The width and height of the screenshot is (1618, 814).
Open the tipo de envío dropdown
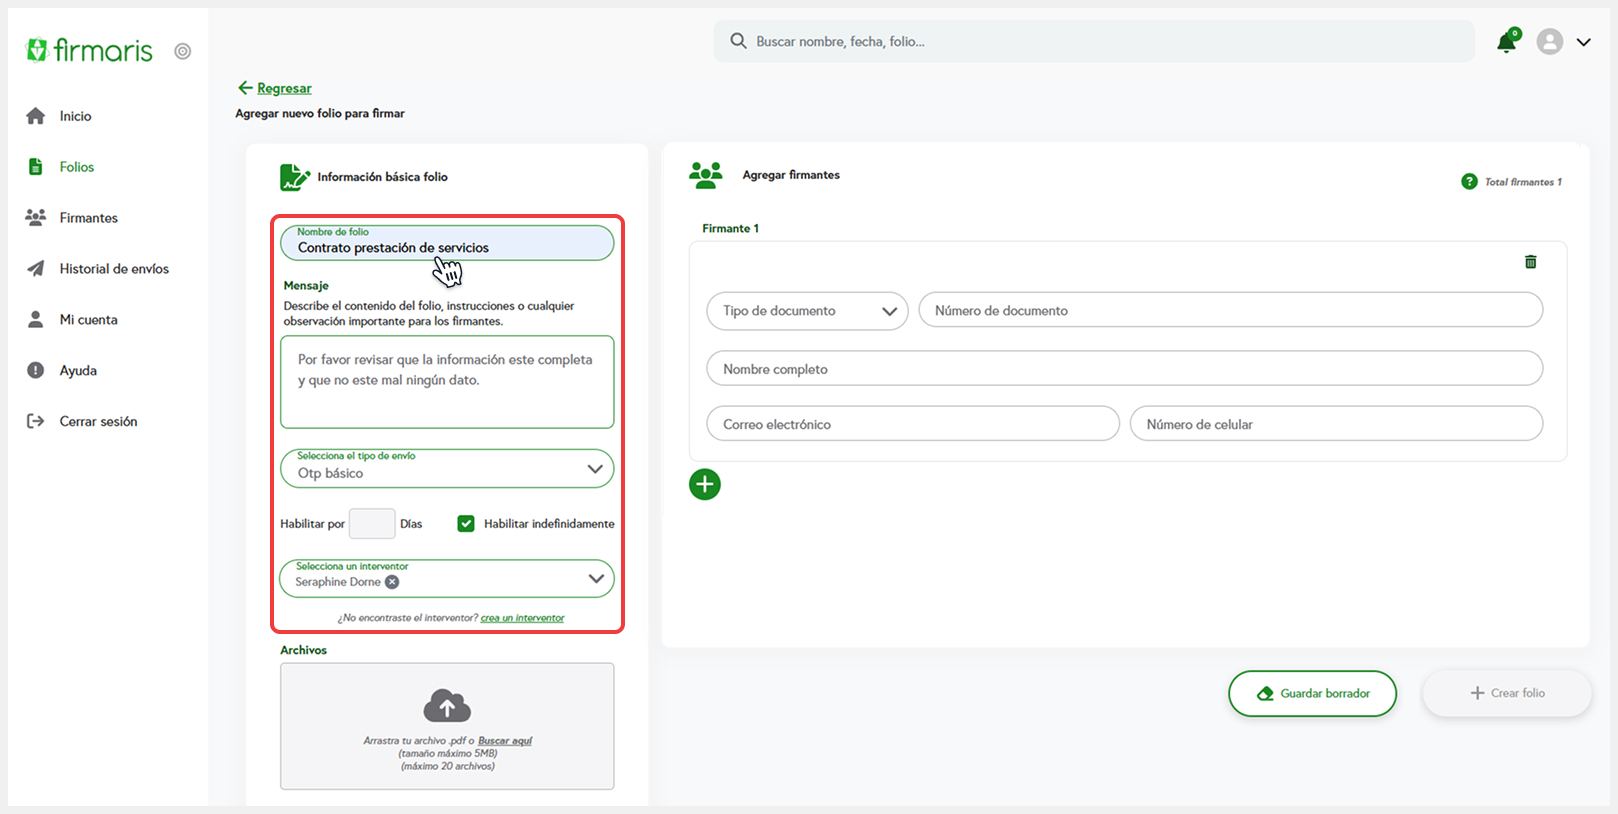[x=447, y=469]
